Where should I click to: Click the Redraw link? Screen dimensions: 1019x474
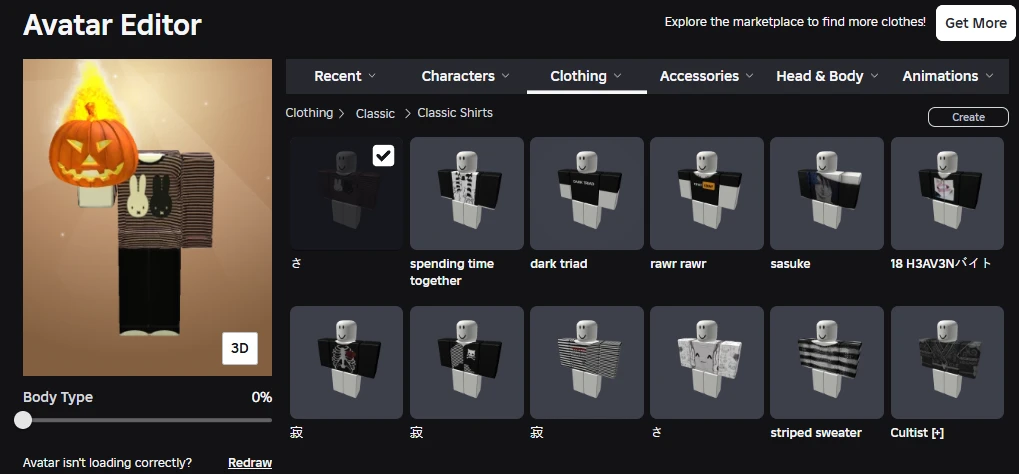click(x=250, y=463)
